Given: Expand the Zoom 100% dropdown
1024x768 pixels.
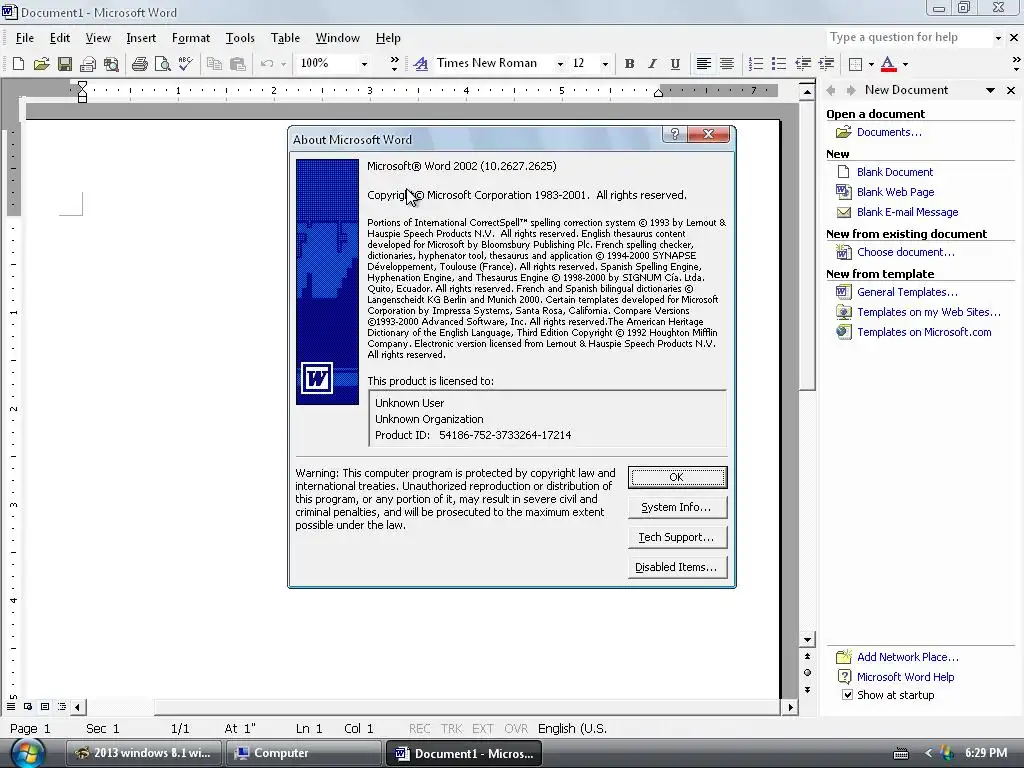Looking at the screenshot, I should (x=364, y=64).
